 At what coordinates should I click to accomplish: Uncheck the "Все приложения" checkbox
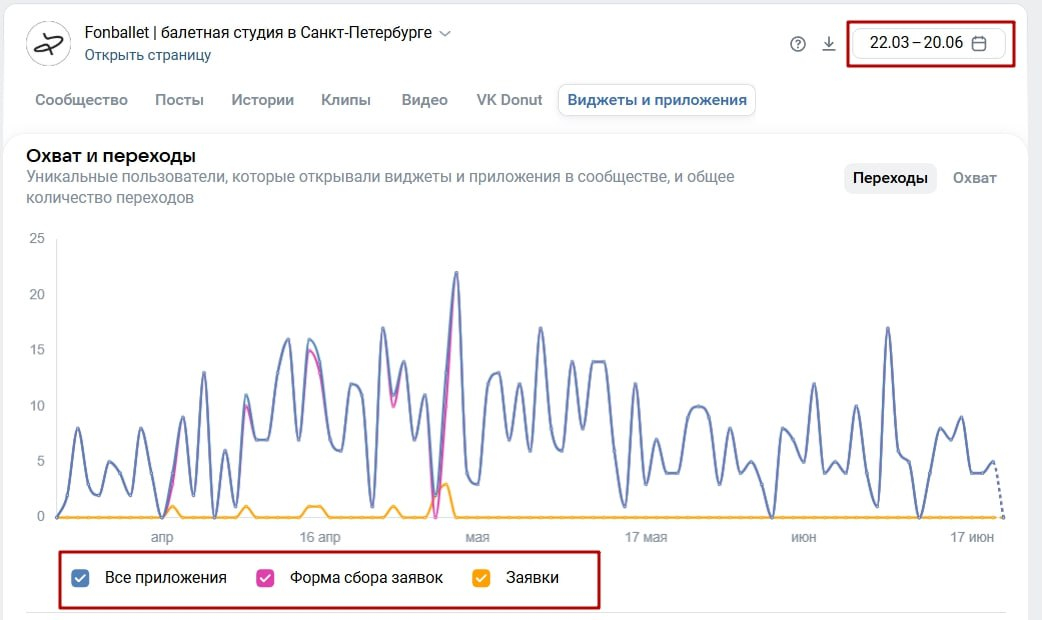82,578
